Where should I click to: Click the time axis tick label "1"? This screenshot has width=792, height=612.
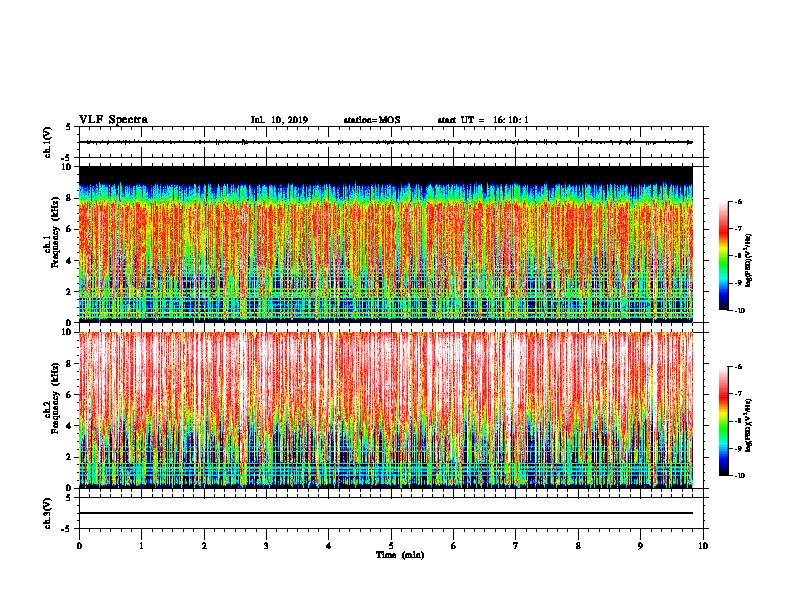pyautogui.click(x=141, y=546)
